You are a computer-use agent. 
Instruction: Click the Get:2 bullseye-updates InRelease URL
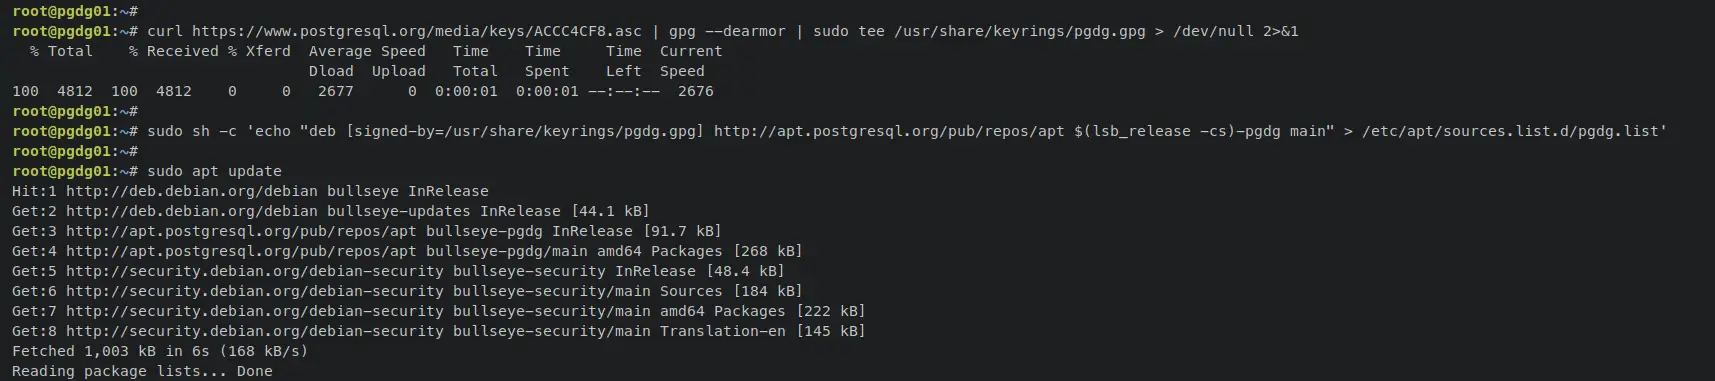tap(192, 211)
